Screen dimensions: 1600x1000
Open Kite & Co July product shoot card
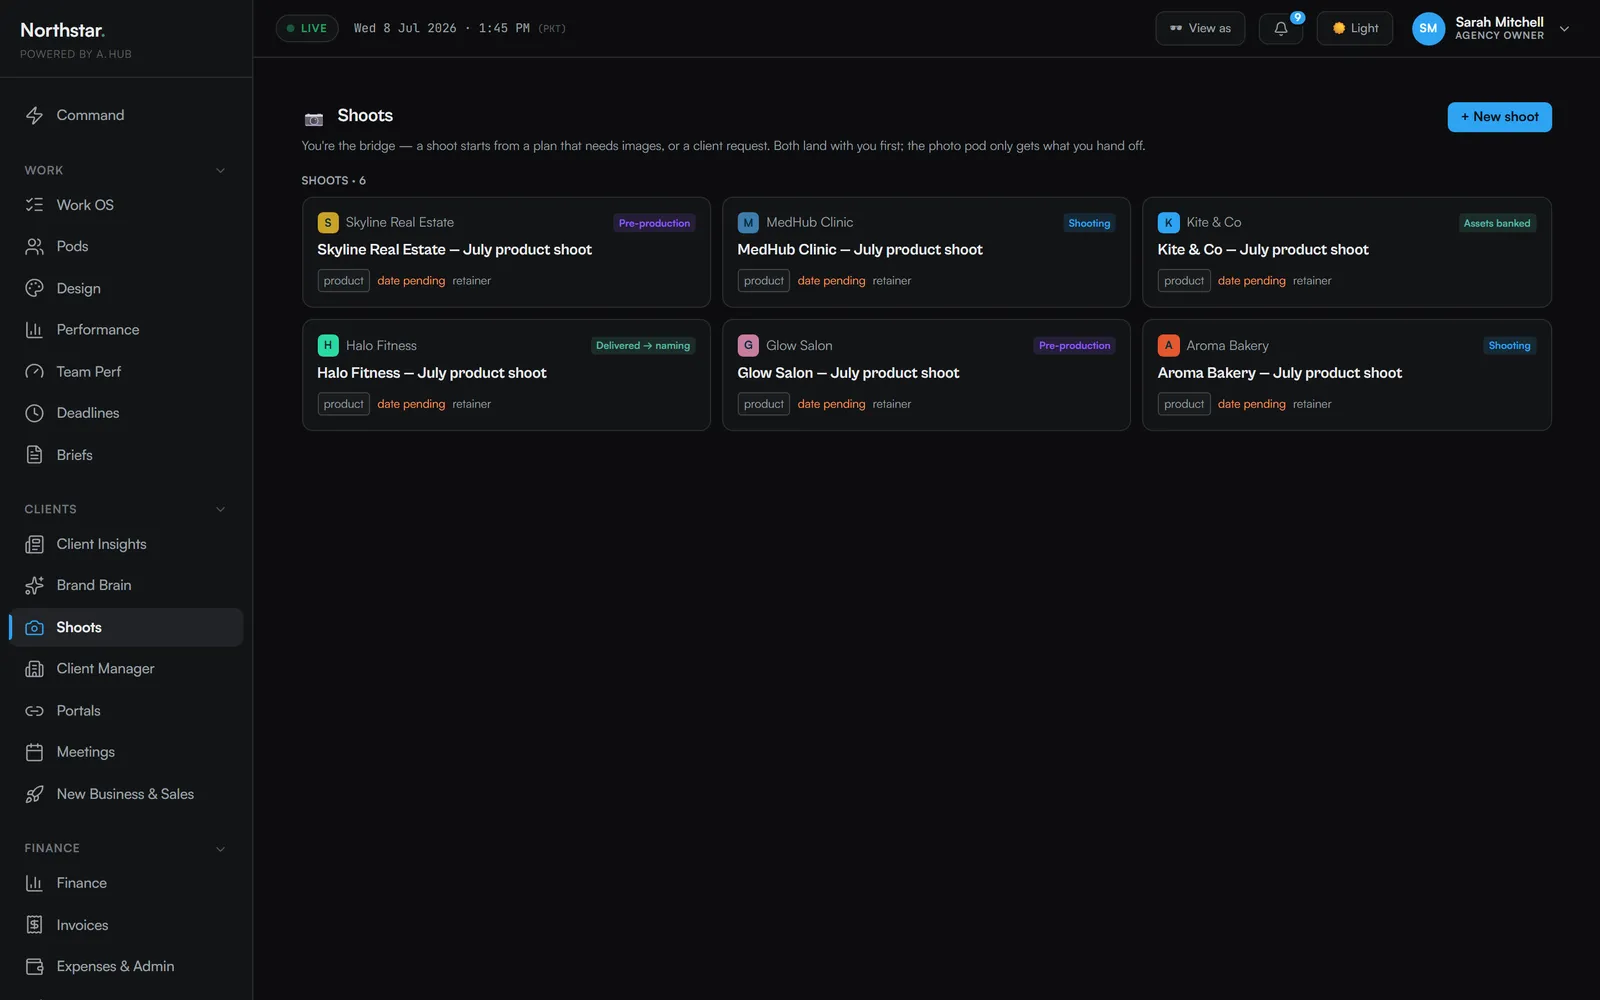(1346, 252)
